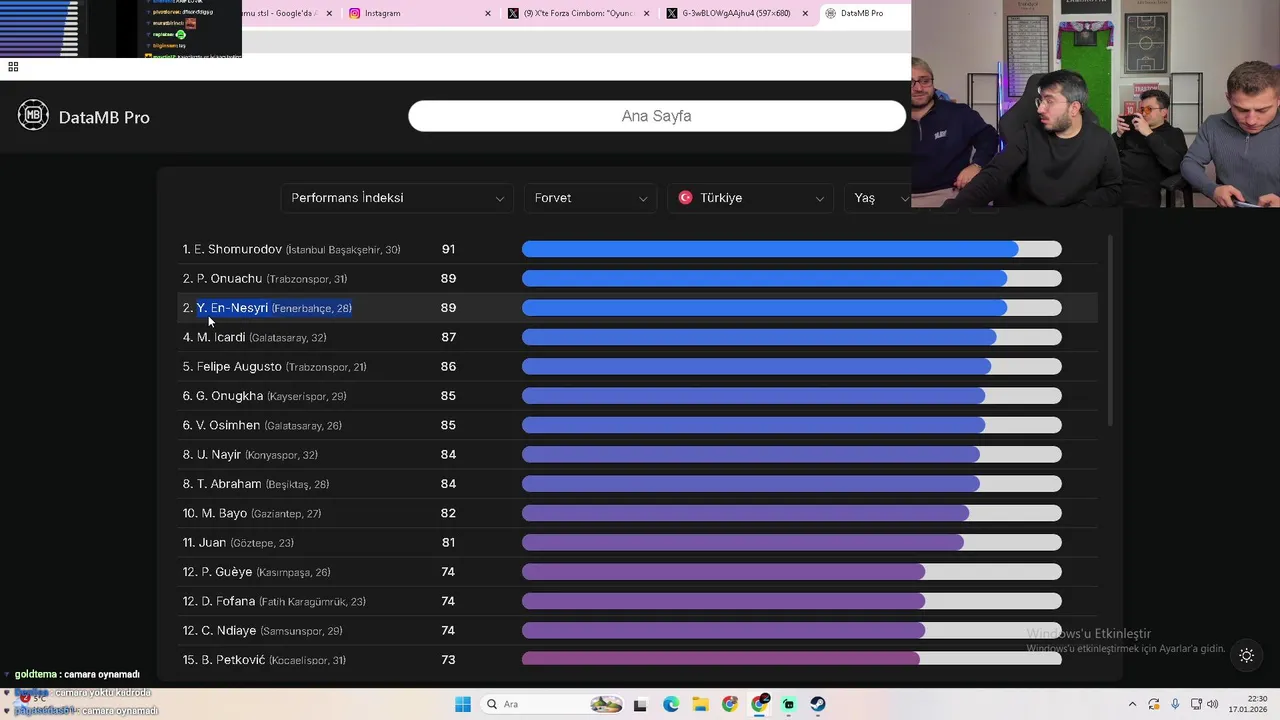Open the Y. En-Nesyri player row
The width and height of the screenshot is (1280, 720).
point(637,308)
